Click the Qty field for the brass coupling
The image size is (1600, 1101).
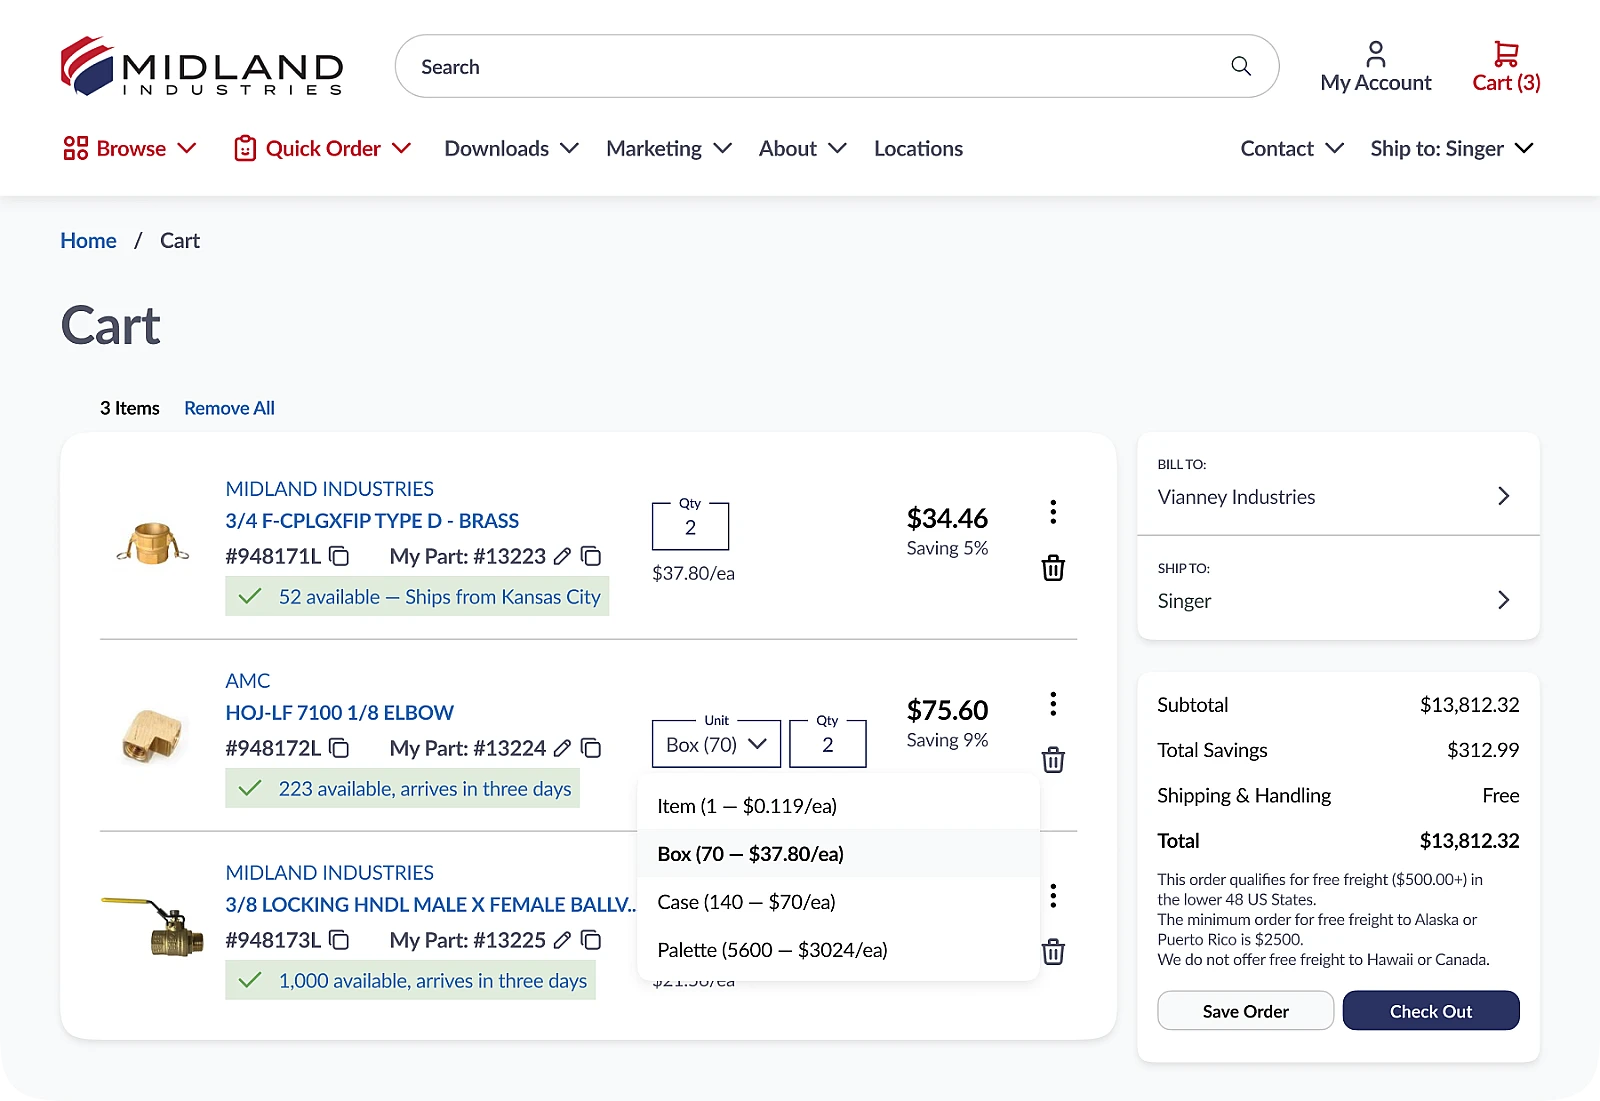pyautogui.click(x=690, y=527)
